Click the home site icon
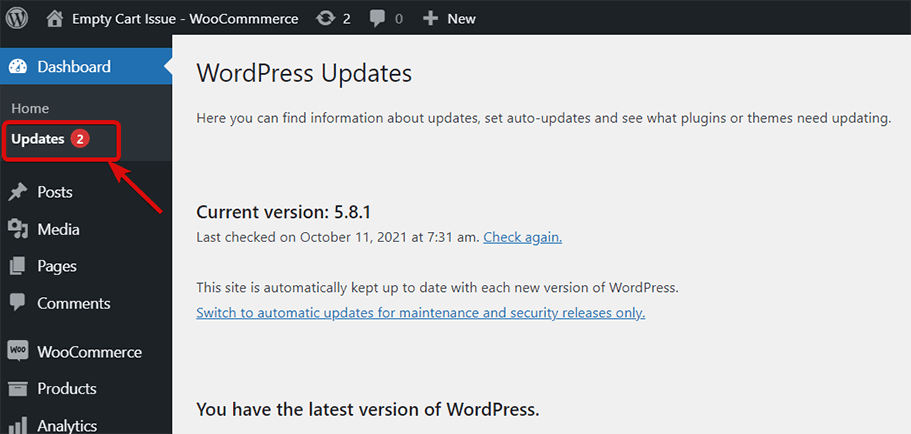911x434 pixels. pos(55,18)
